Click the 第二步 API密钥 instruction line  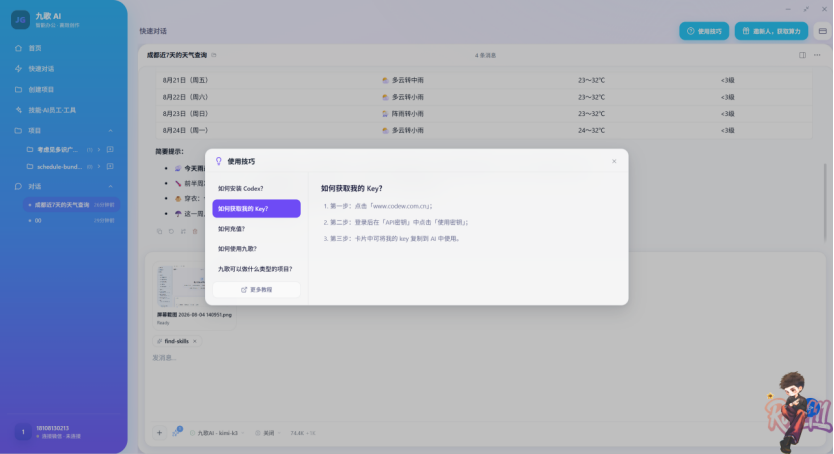396,222
